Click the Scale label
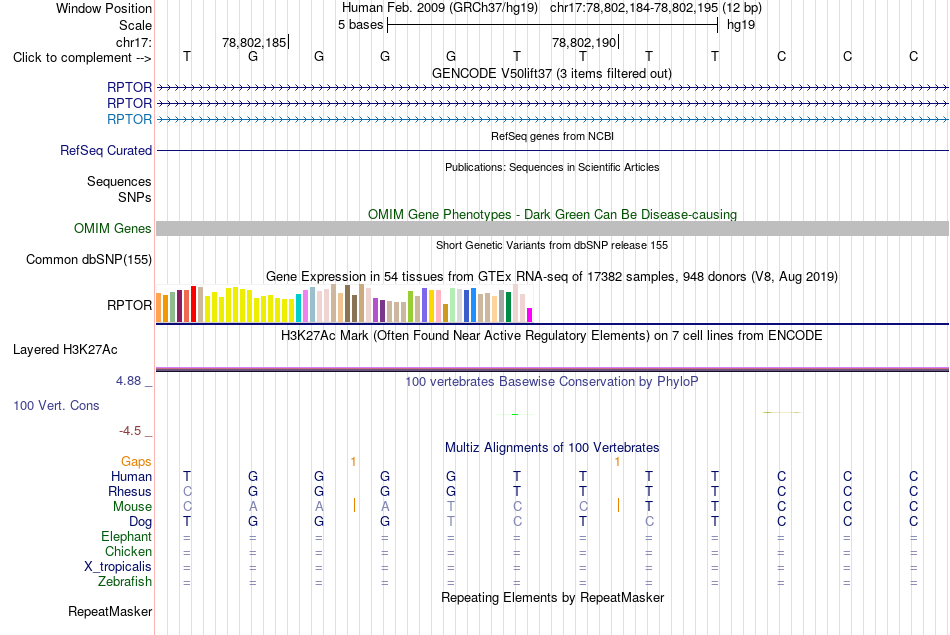This screenshot has height=635, width=950. 135,25
